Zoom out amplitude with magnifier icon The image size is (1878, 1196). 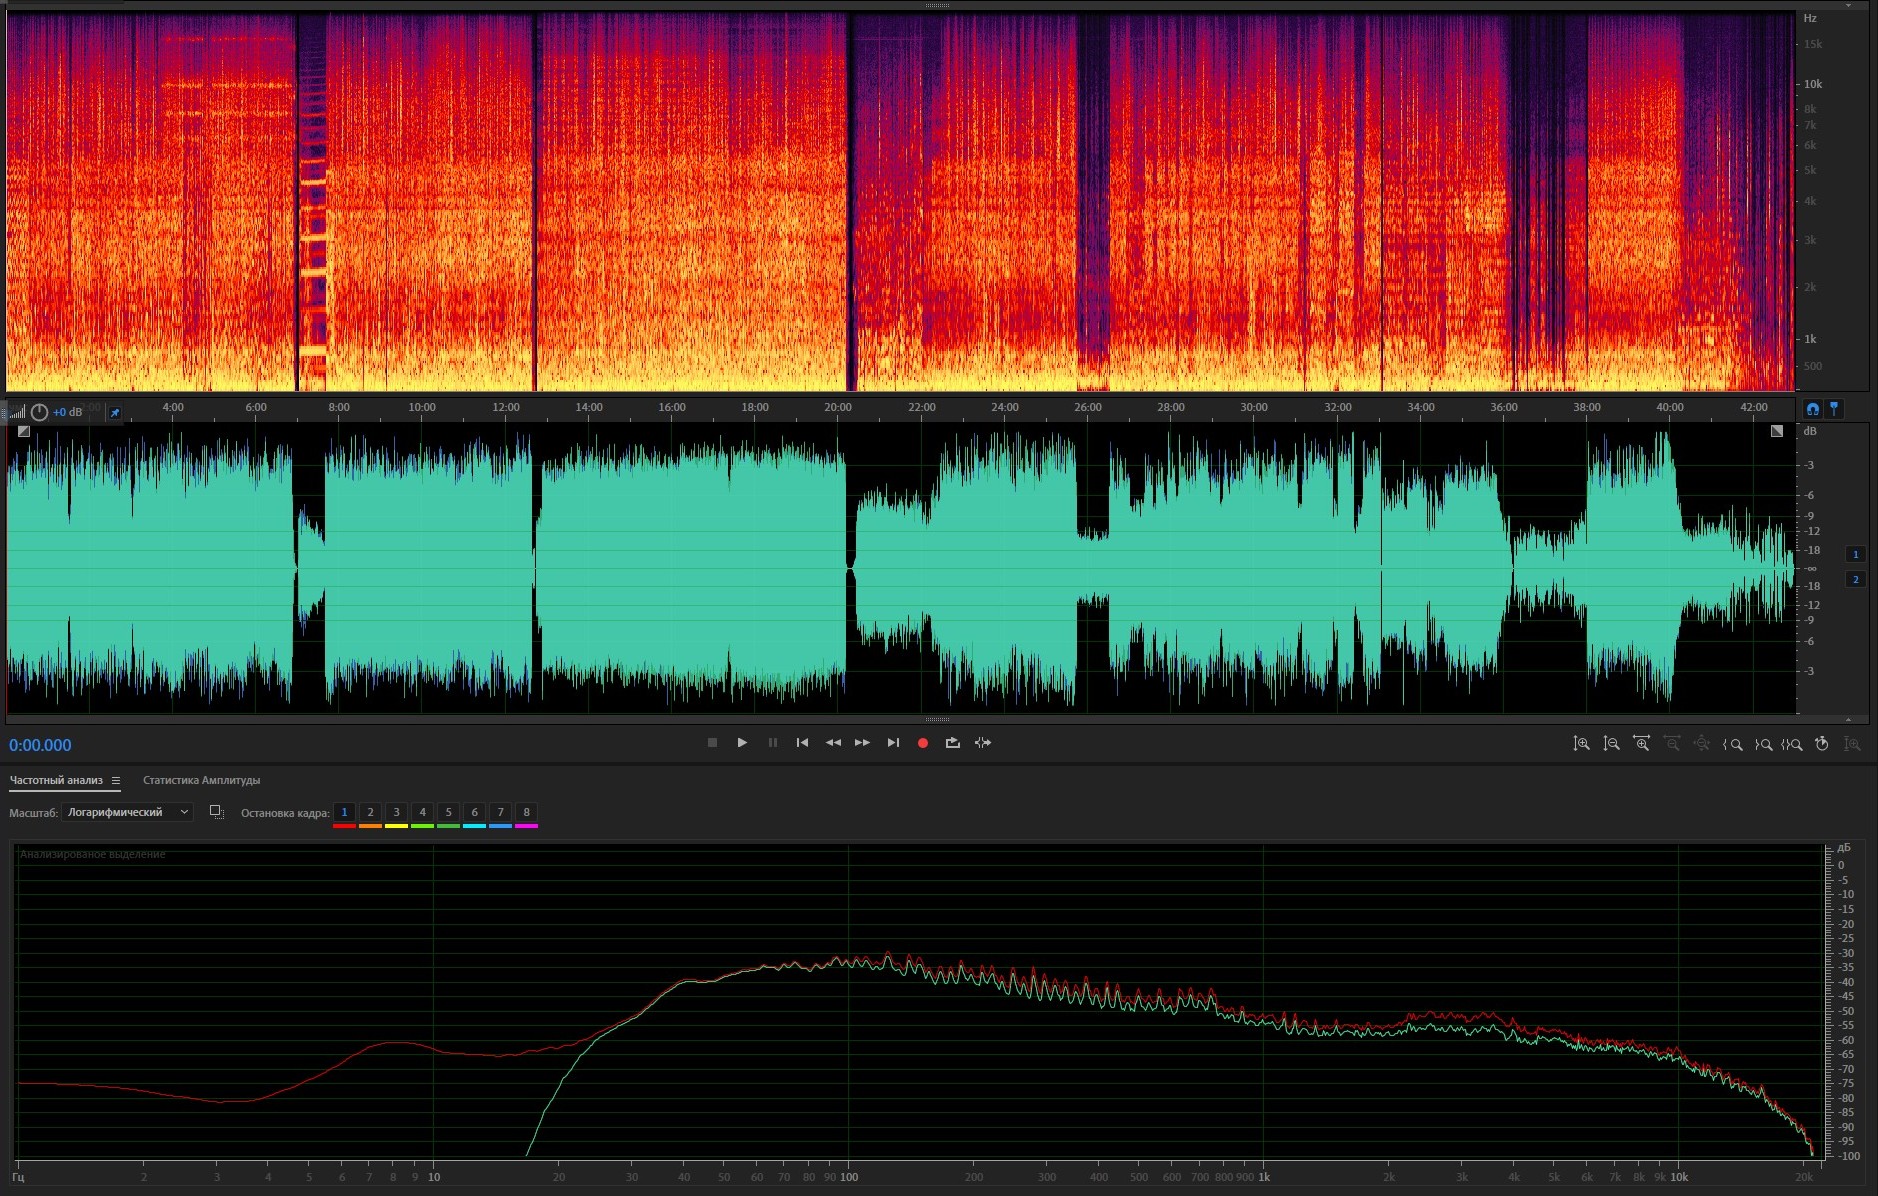[x=1611, y=744]
